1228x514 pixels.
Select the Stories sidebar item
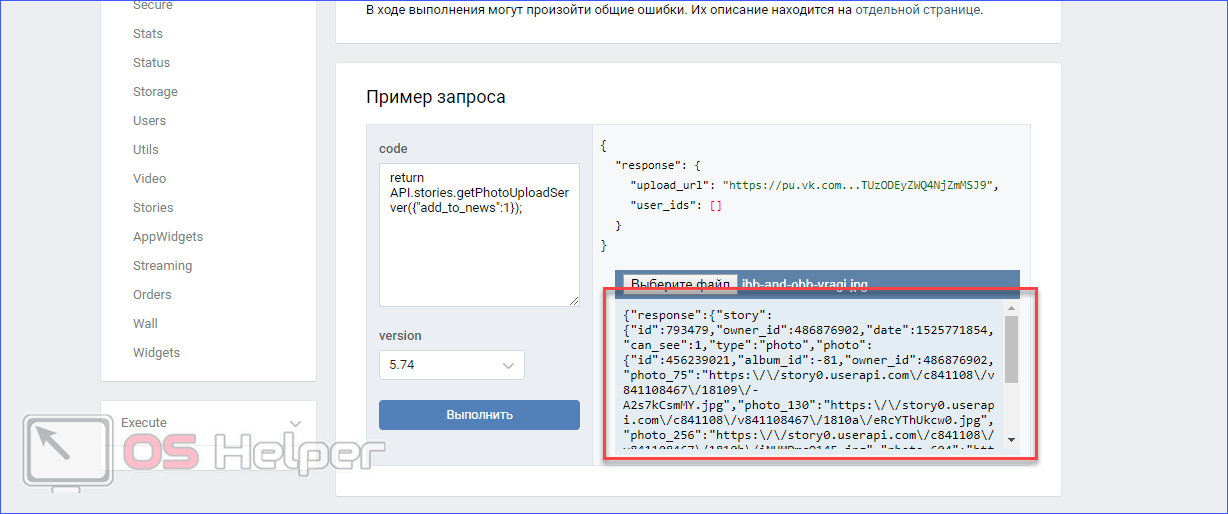[153, 208]
